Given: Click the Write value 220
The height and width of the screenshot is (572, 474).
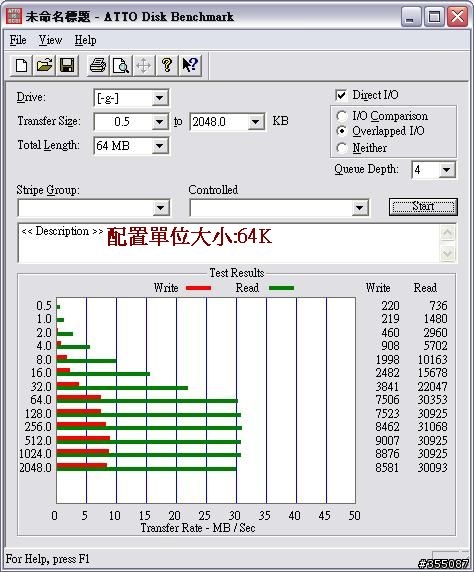Looking at the screenshot, I should [x=390, y=305].
